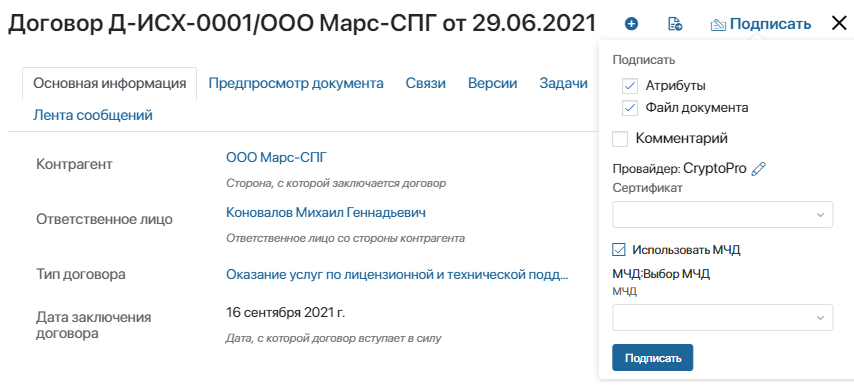Enable the Комментарий checkbox
This screenshot has width=854, height=387.
pyautogui.click(x=620, y=139)
